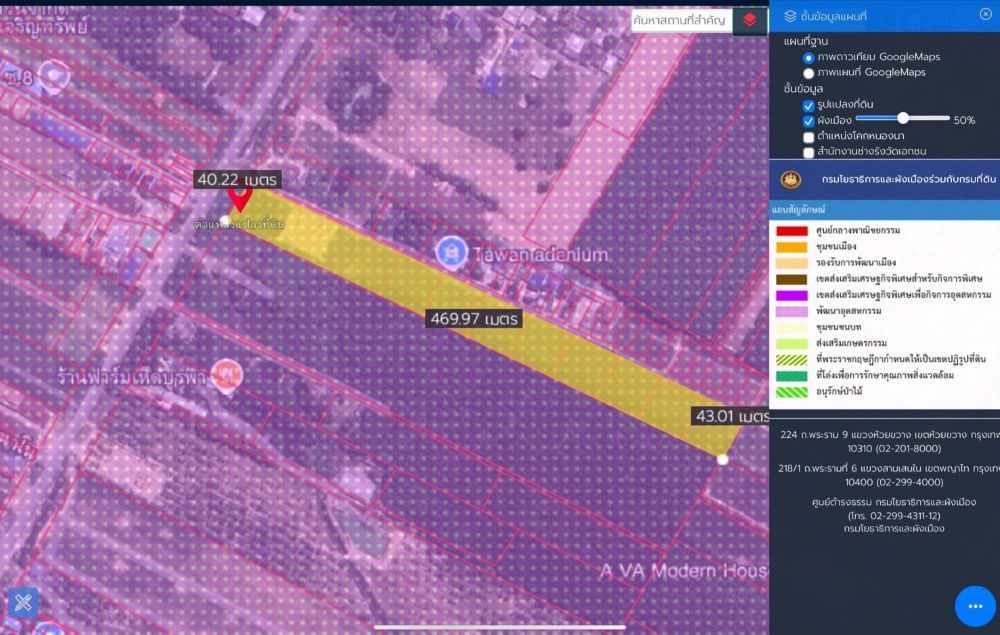Viewport: 1000px width, 635px height.
Task: Click the 469.97 เมตร measurement label
Action: click(x=473, y=319)
